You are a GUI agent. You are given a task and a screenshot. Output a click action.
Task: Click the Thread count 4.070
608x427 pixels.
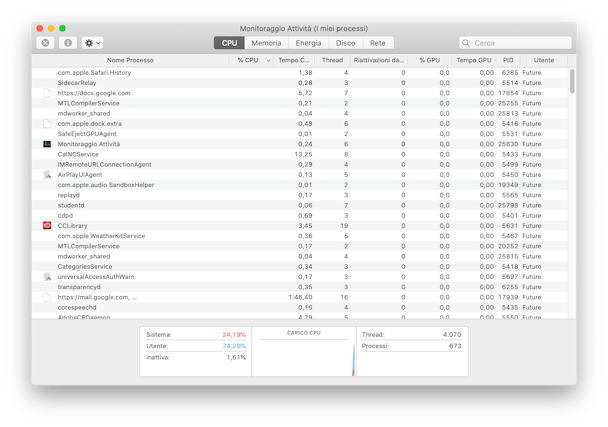[452, 335]
